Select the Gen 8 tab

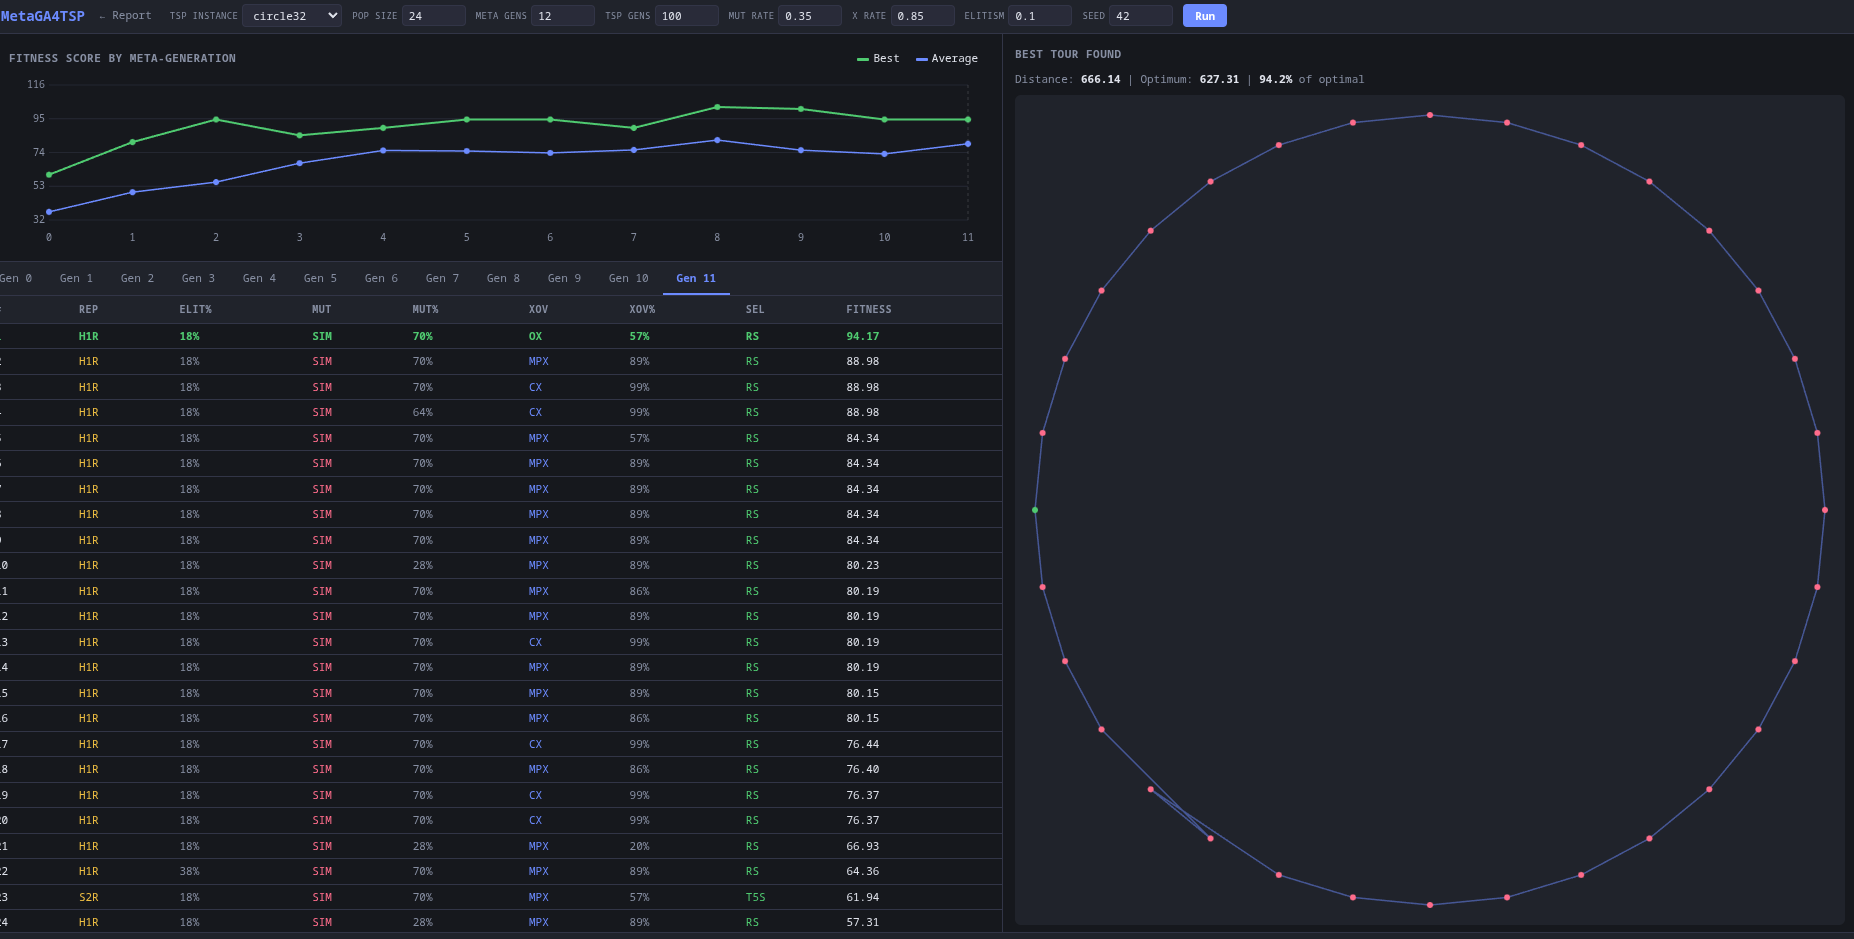click(503, 278)
